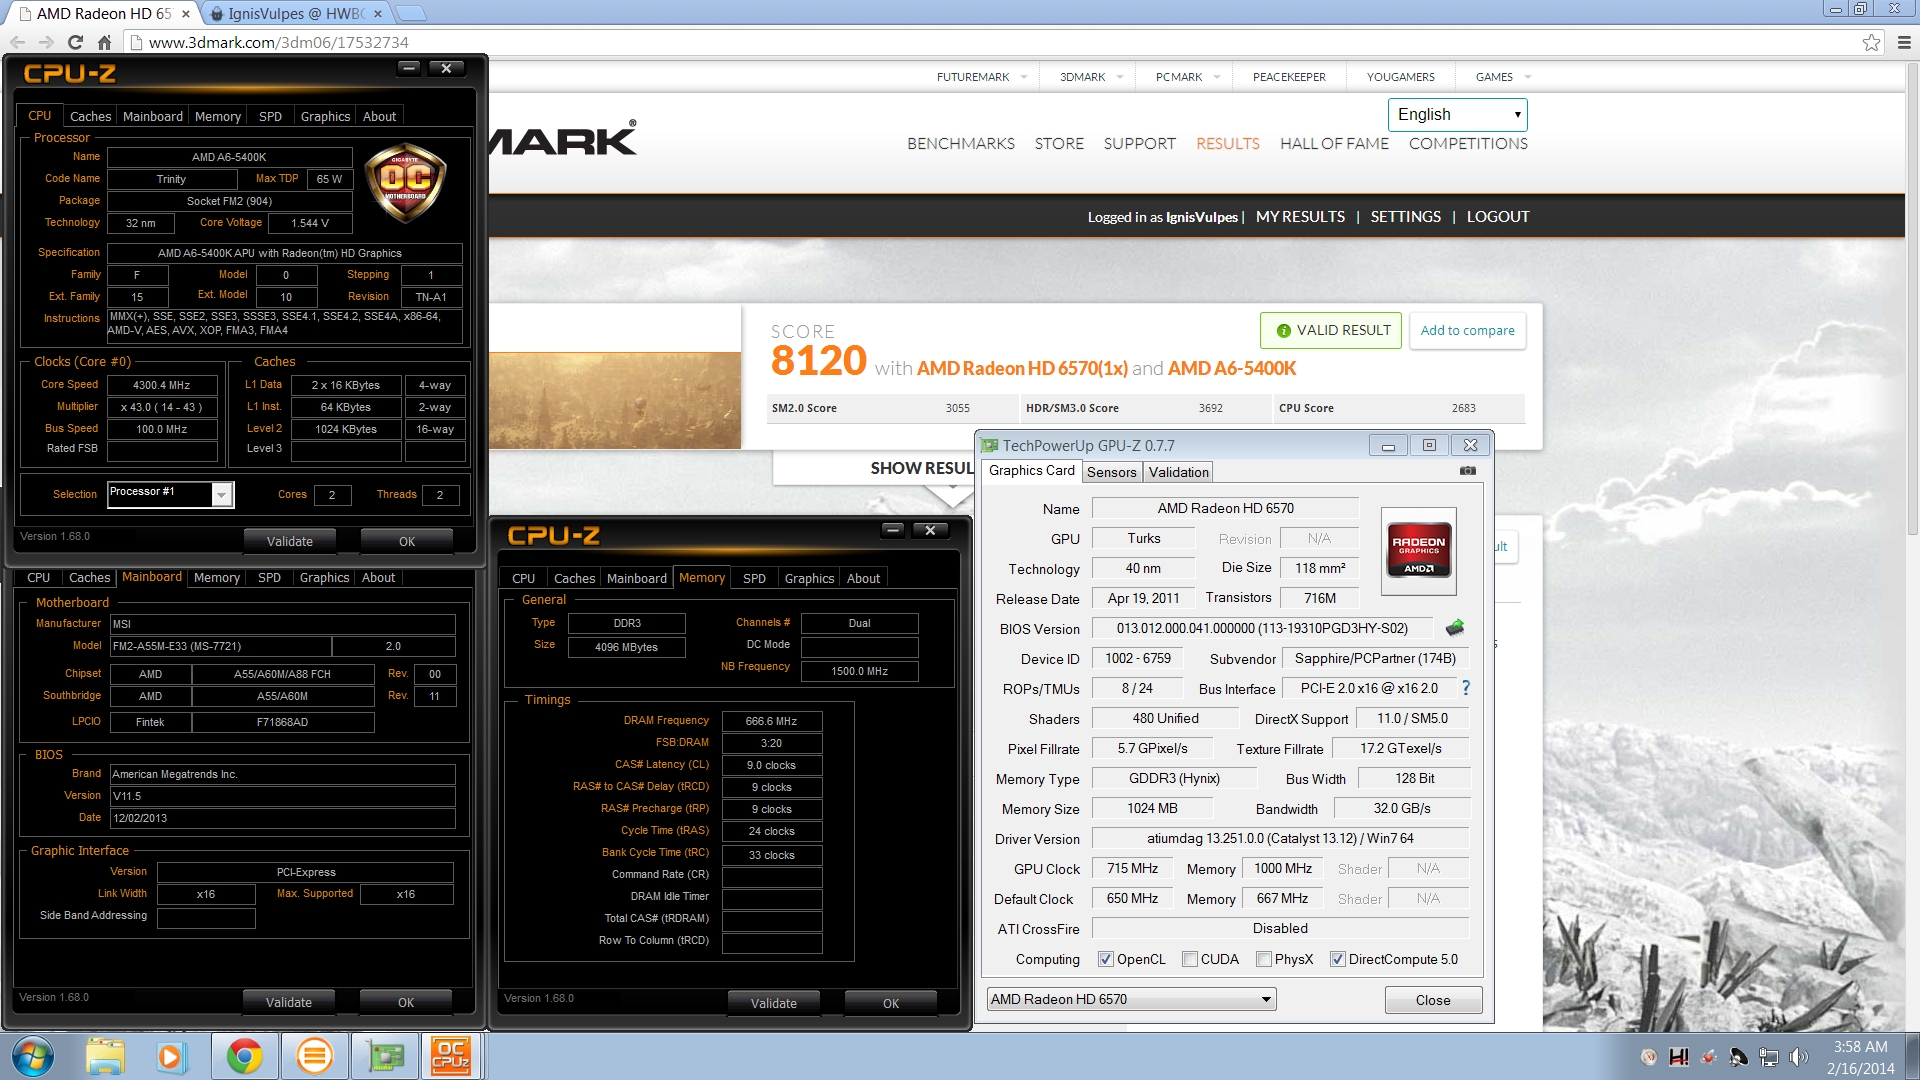
Task: Expand the PCMARK top menu
Action: pyautogui.click(x=1187, y=77)
